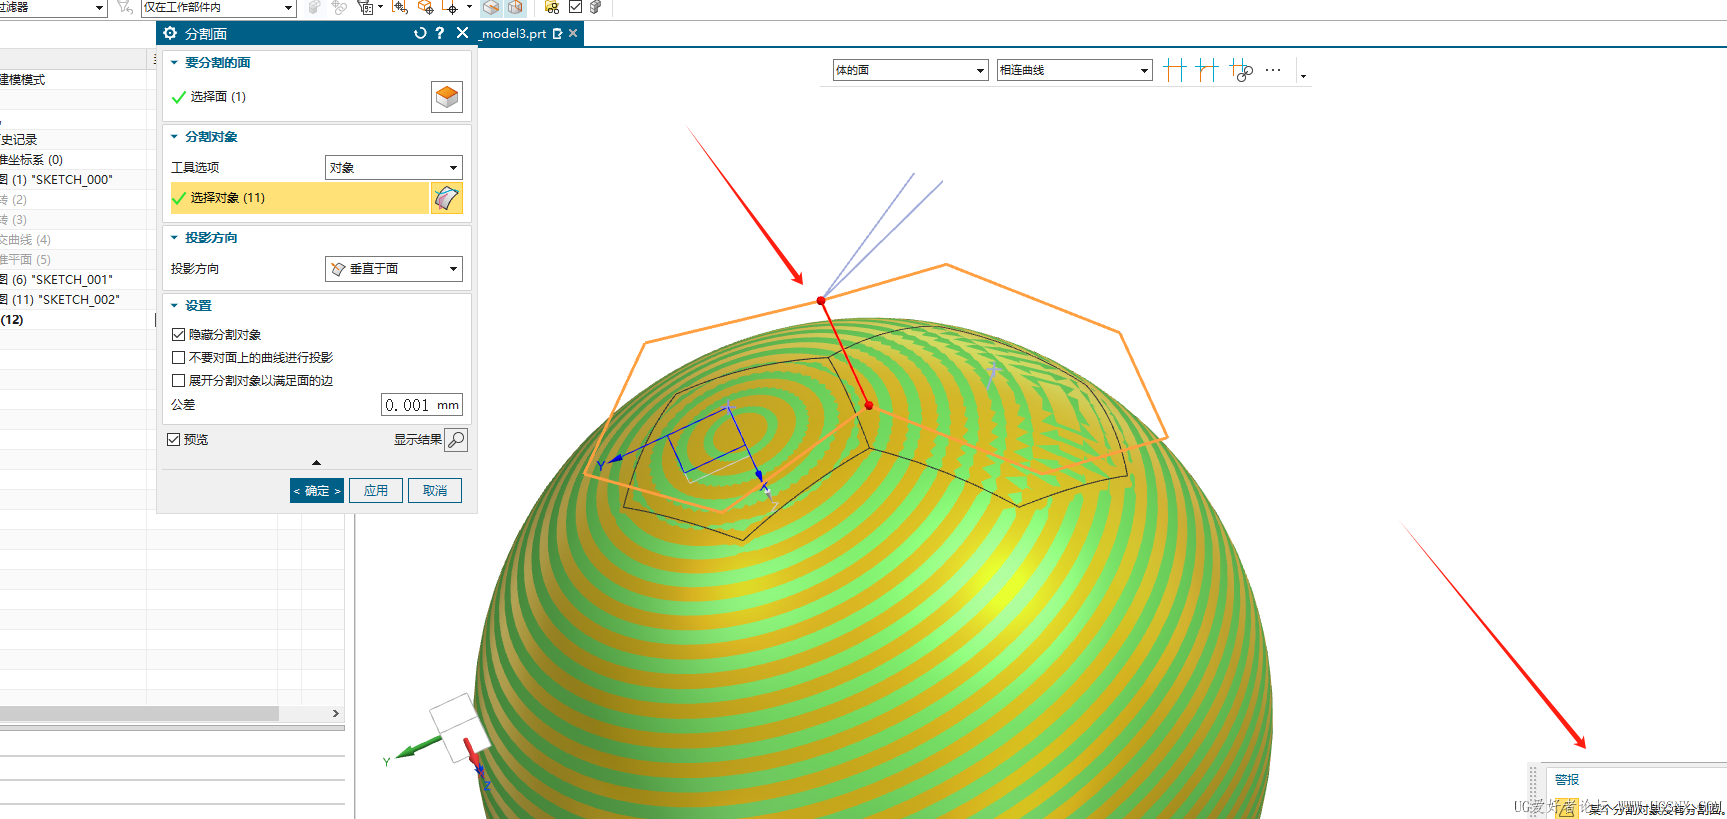Click the collapse-dialog up arrow above 确定
This screenshot has width=1727, height=819.
316,463
